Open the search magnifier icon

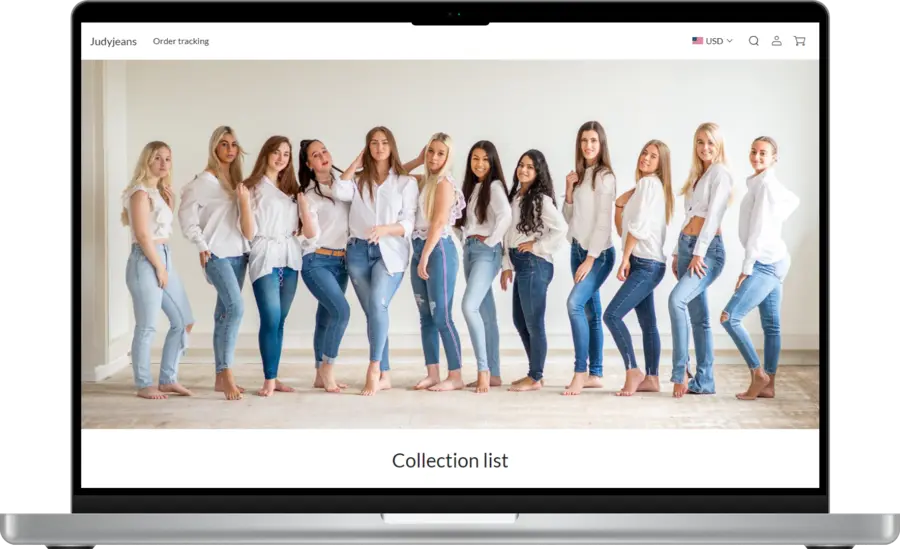754,41
